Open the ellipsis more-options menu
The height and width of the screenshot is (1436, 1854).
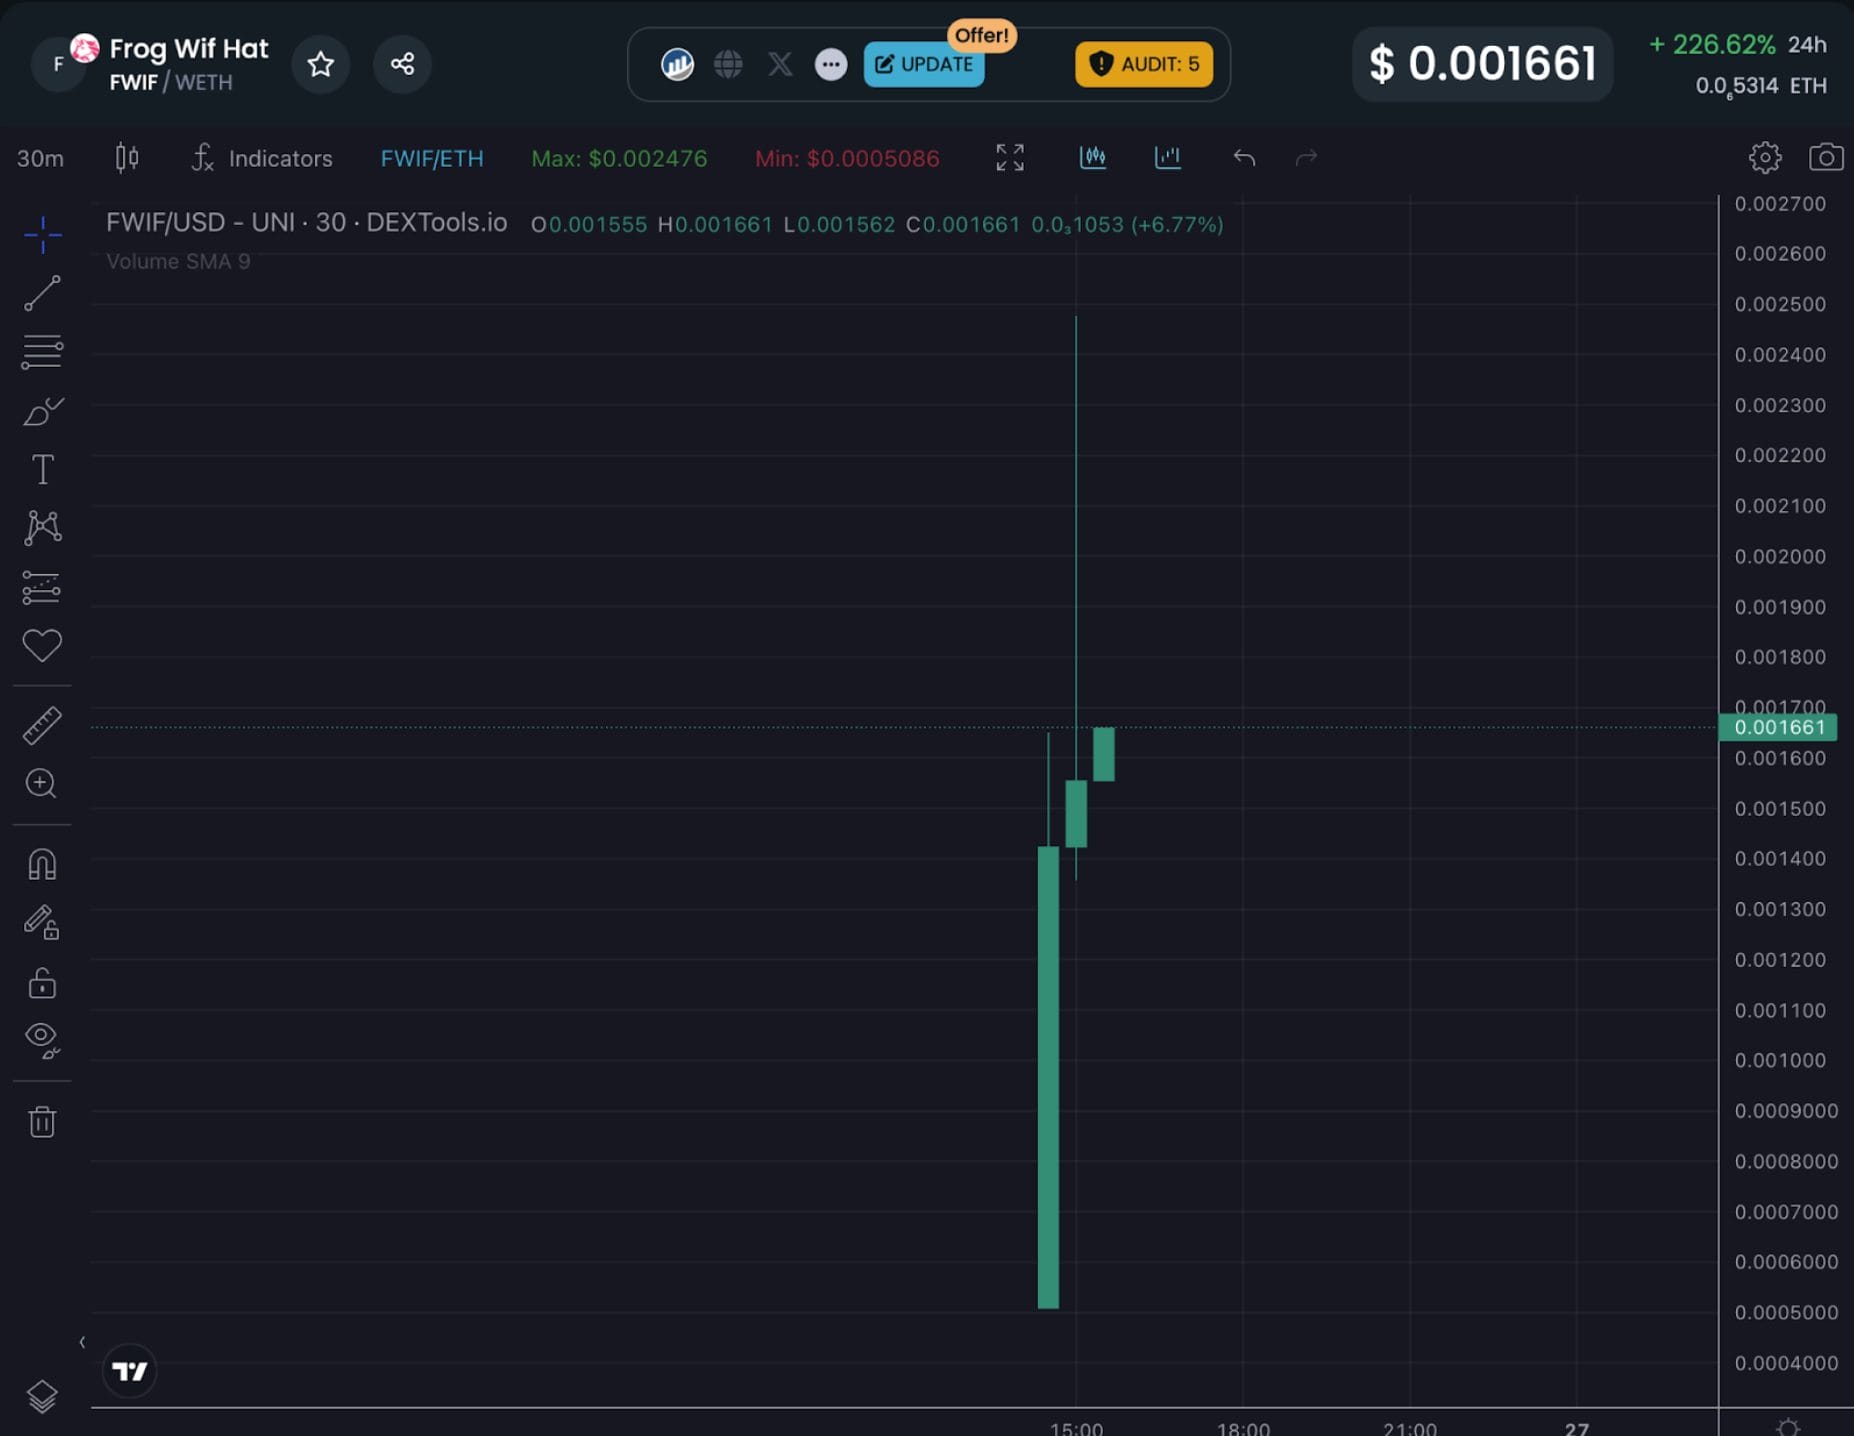tap(830, 64)
